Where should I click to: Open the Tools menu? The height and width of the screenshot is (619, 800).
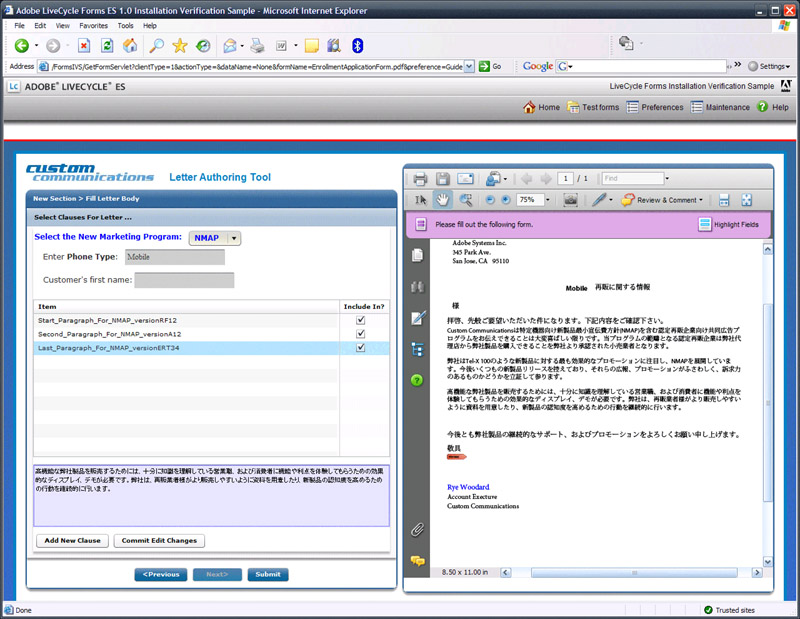(x=126, y=26)
